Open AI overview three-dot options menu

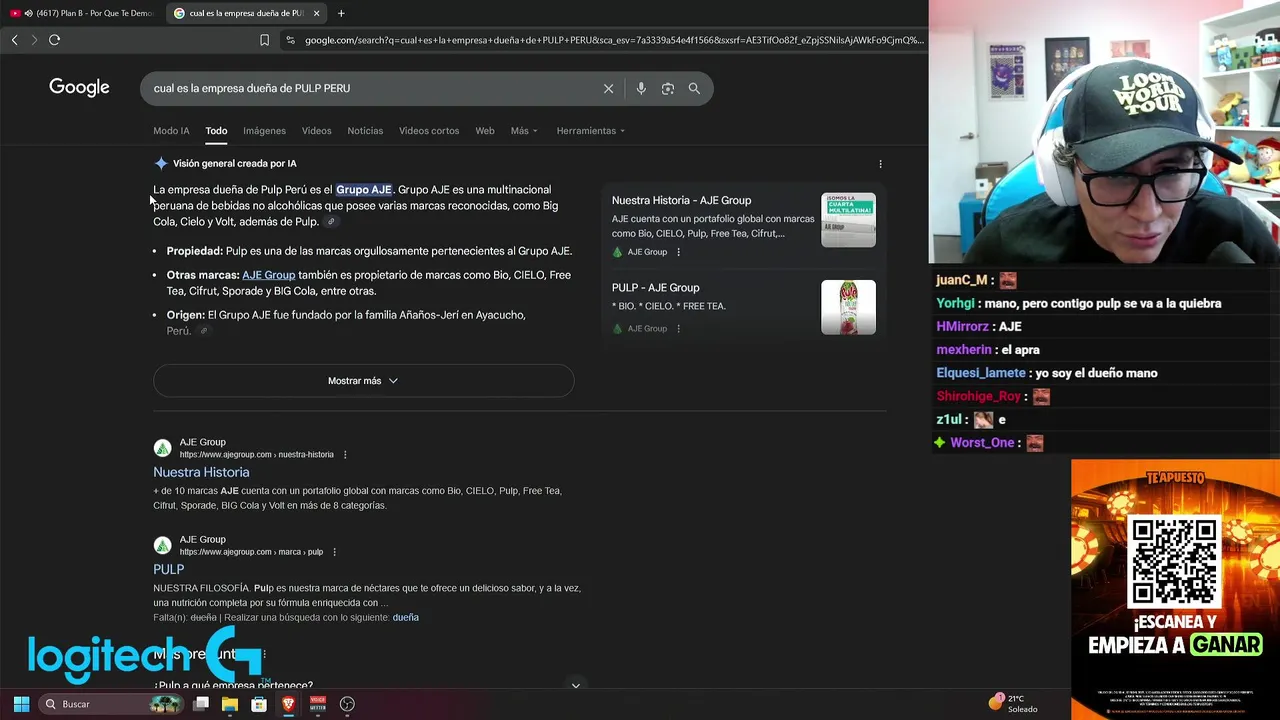pyautogui.click(x=880, y=164)
